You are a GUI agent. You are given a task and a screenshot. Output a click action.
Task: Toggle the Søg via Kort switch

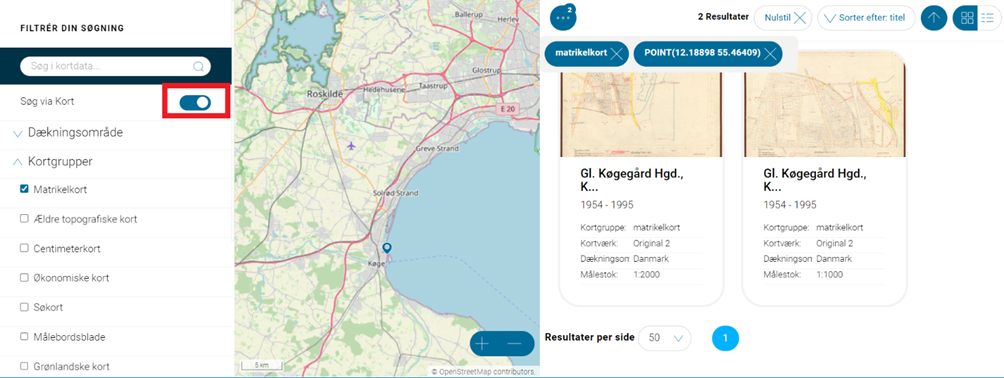(195, 102)
